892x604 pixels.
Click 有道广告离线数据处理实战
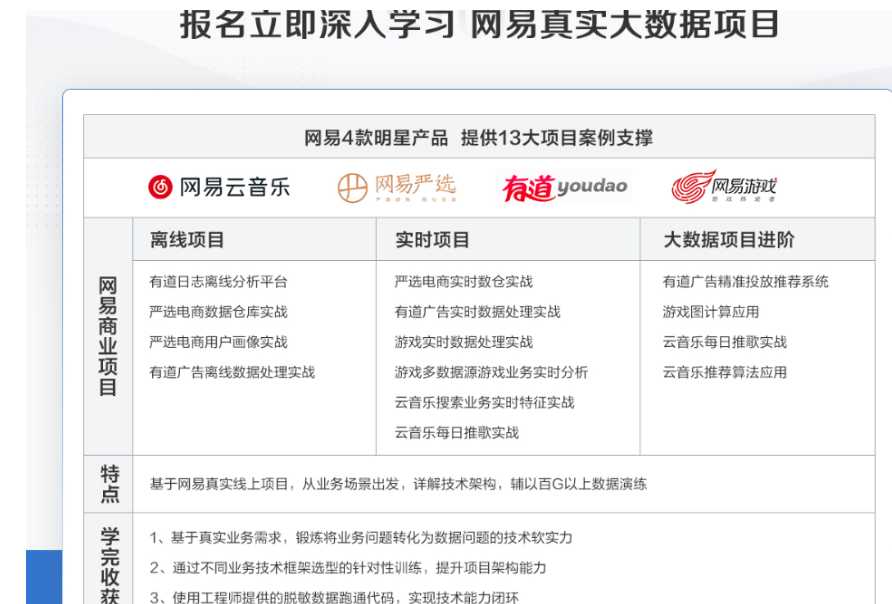(232, 372)
